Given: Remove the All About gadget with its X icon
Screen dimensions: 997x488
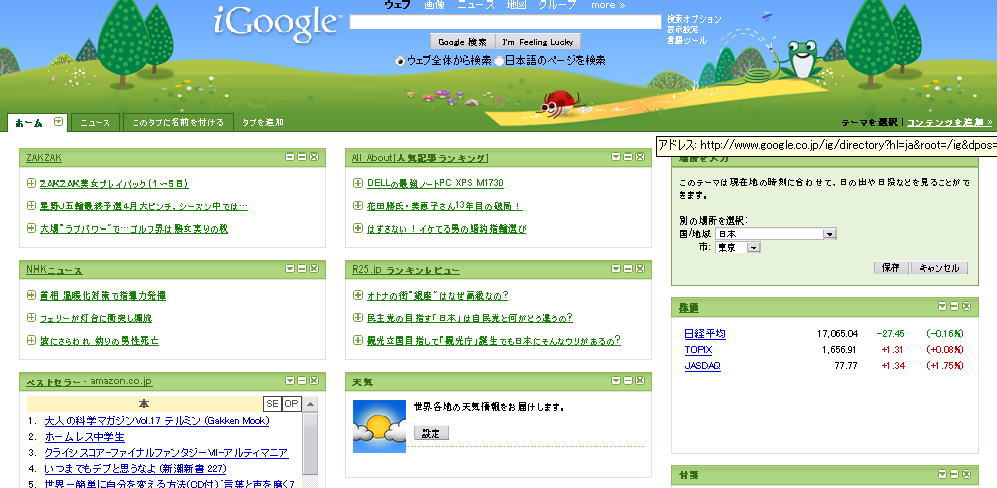Looking at the screenshot, I should (640, 157).
